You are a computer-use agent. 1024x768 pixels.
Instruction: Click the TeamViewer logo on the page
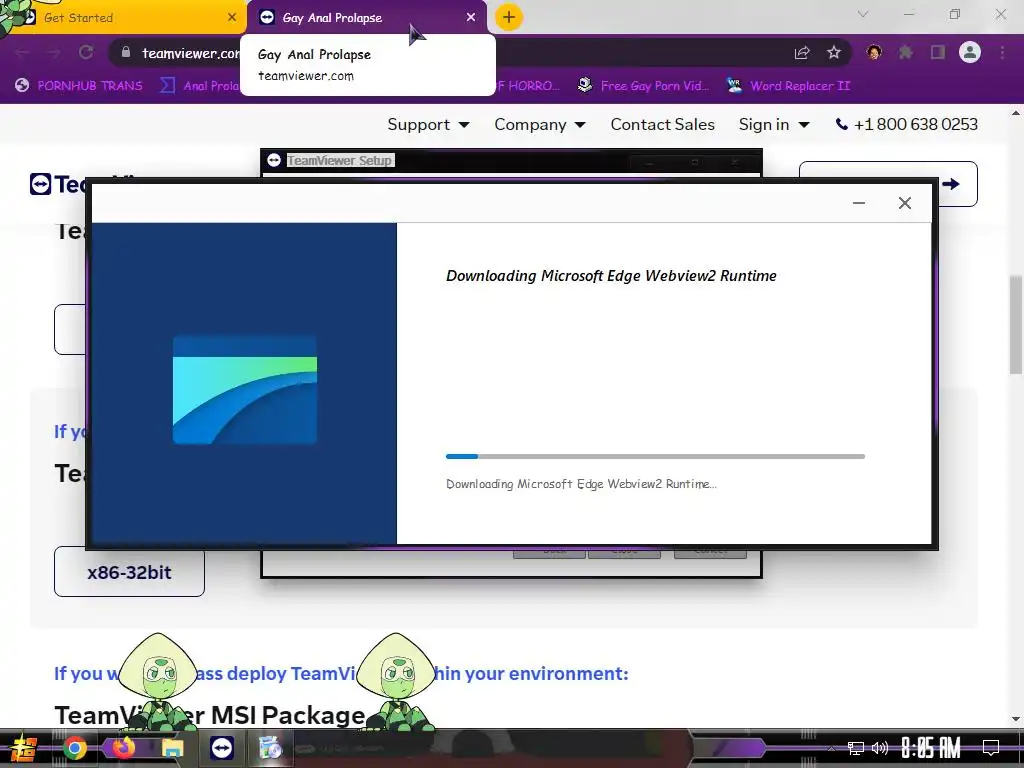click(x=57, y=184)
